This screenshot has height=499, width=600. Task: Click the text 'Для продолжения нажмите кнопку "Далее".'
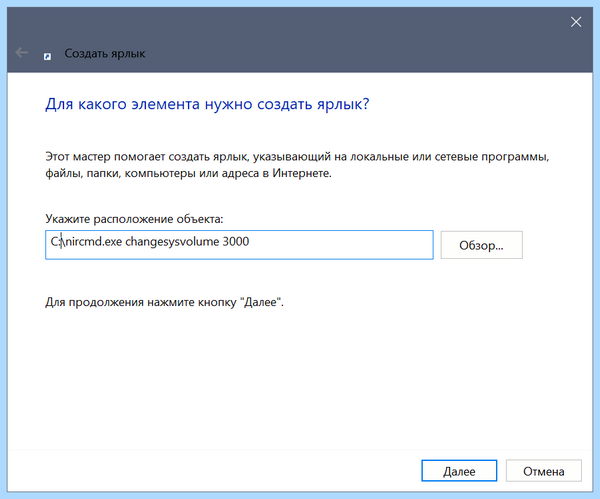click(x=165, y=302)
